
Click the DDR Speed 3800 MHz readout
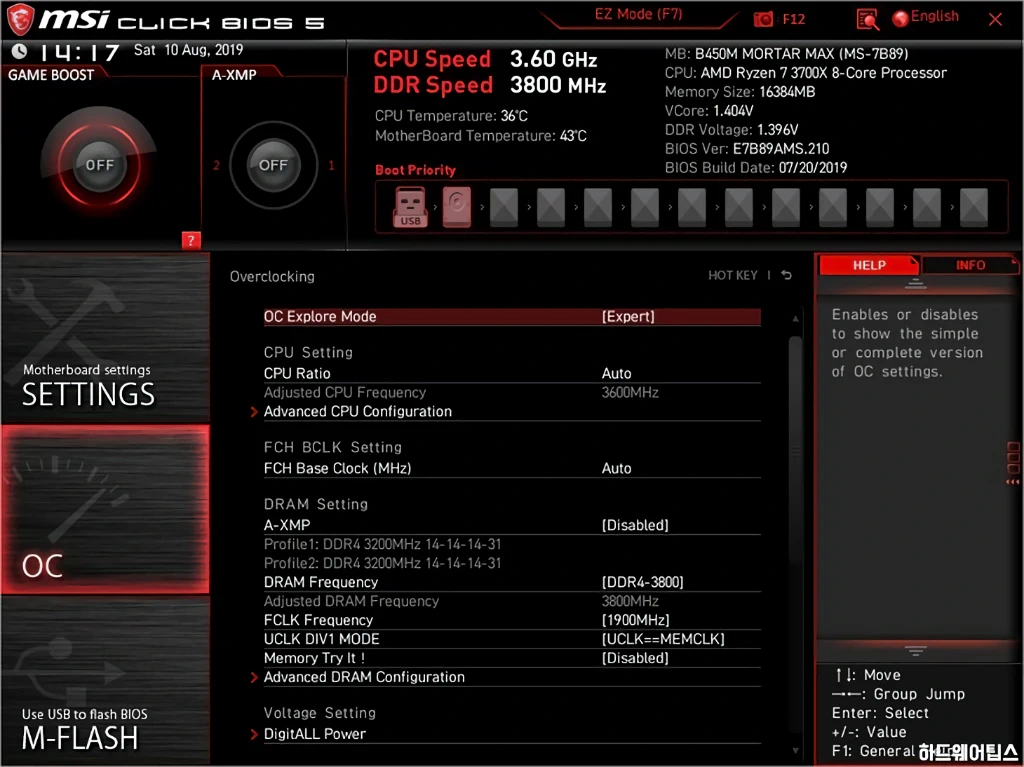(x=490, y=85)
